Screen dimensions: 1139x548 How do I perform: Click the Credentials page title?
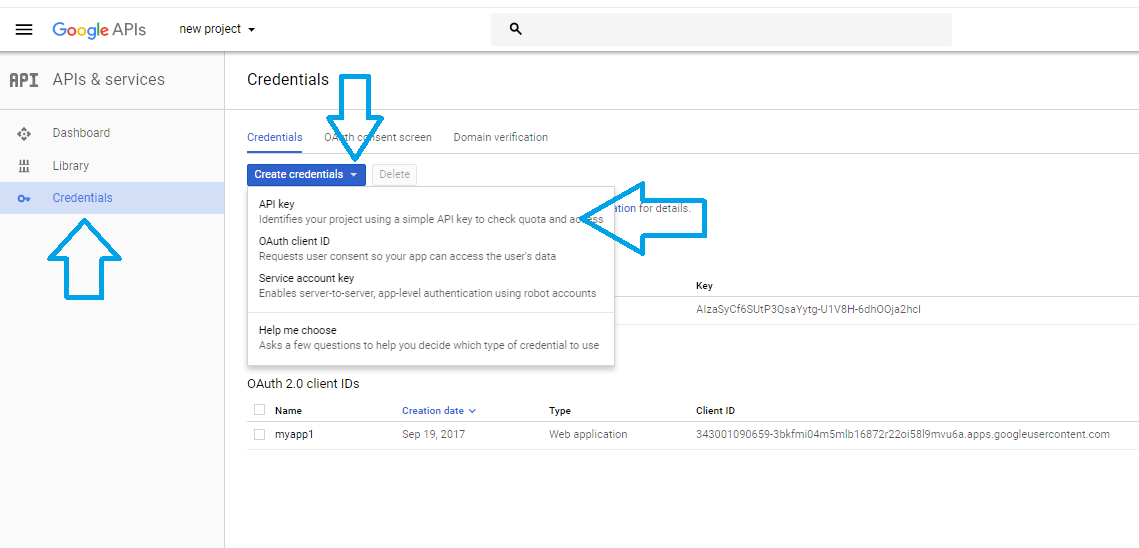tap(288, 80)
